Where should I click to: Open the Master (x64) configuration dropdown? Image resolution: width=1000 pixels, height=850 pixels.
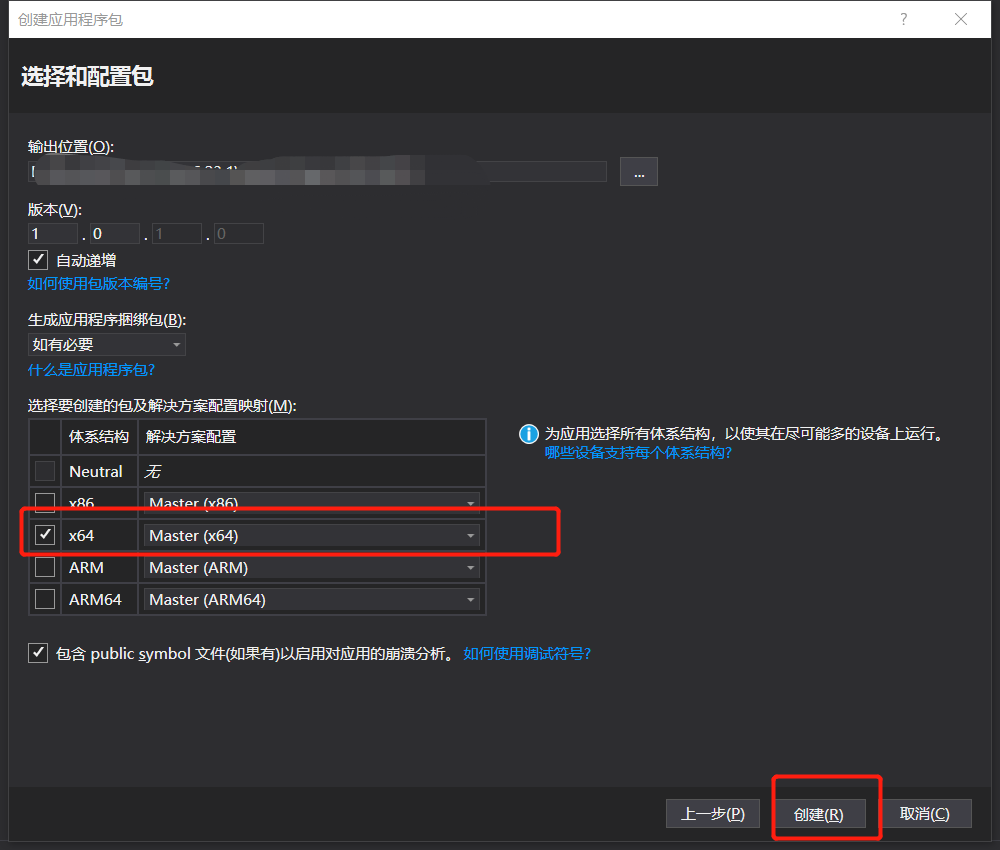(x=470, y=535)
